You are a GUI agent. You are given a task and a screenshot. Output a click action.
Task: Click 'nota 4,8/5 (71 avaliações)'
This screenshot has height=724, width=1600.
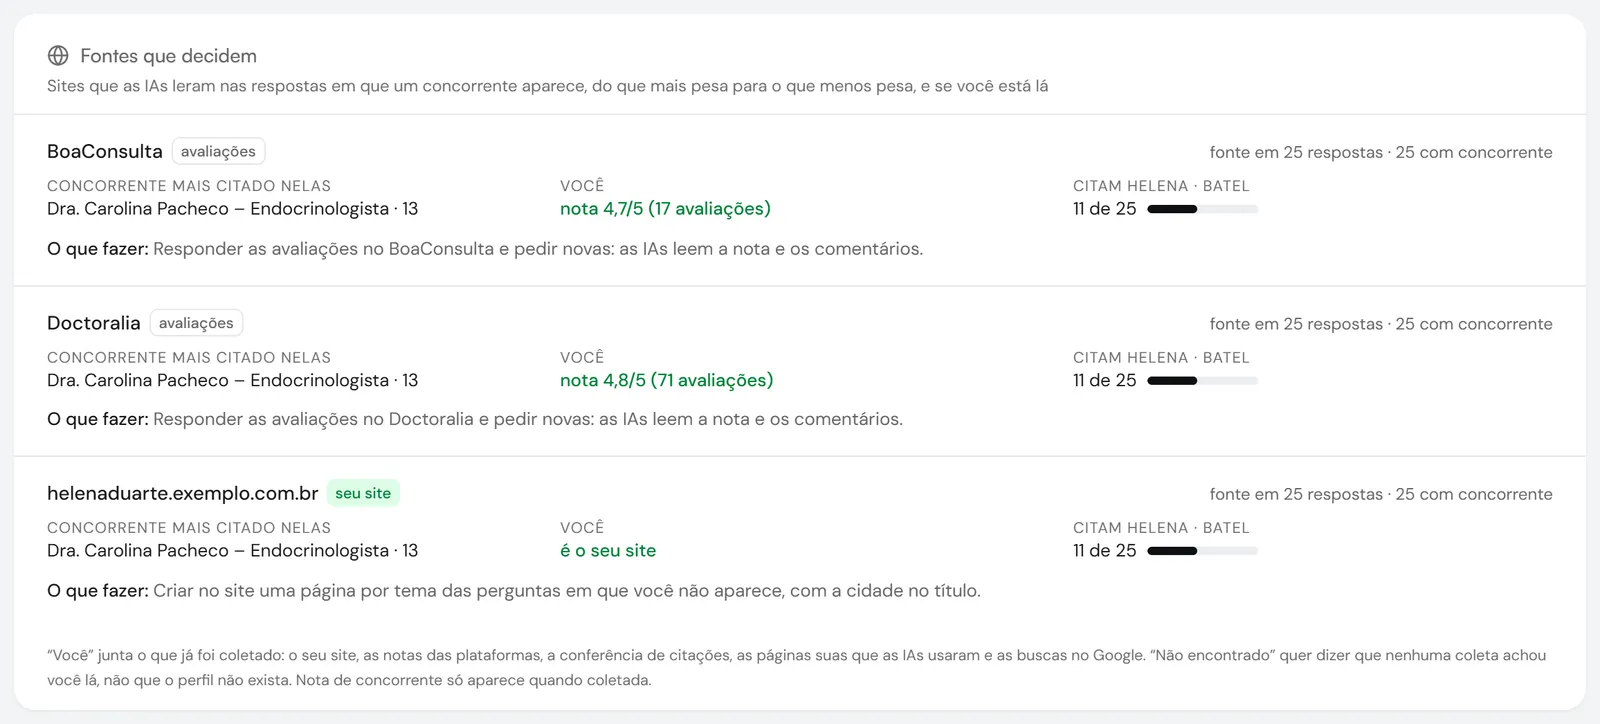point(666,380)
